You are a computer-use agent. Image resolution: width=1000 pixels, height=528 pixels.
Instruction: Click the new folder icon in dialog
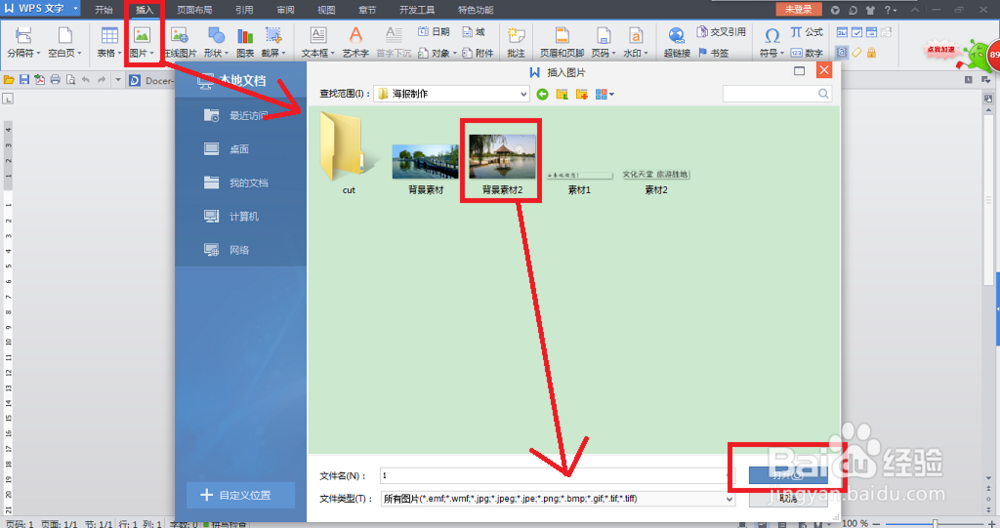point(582,94)
